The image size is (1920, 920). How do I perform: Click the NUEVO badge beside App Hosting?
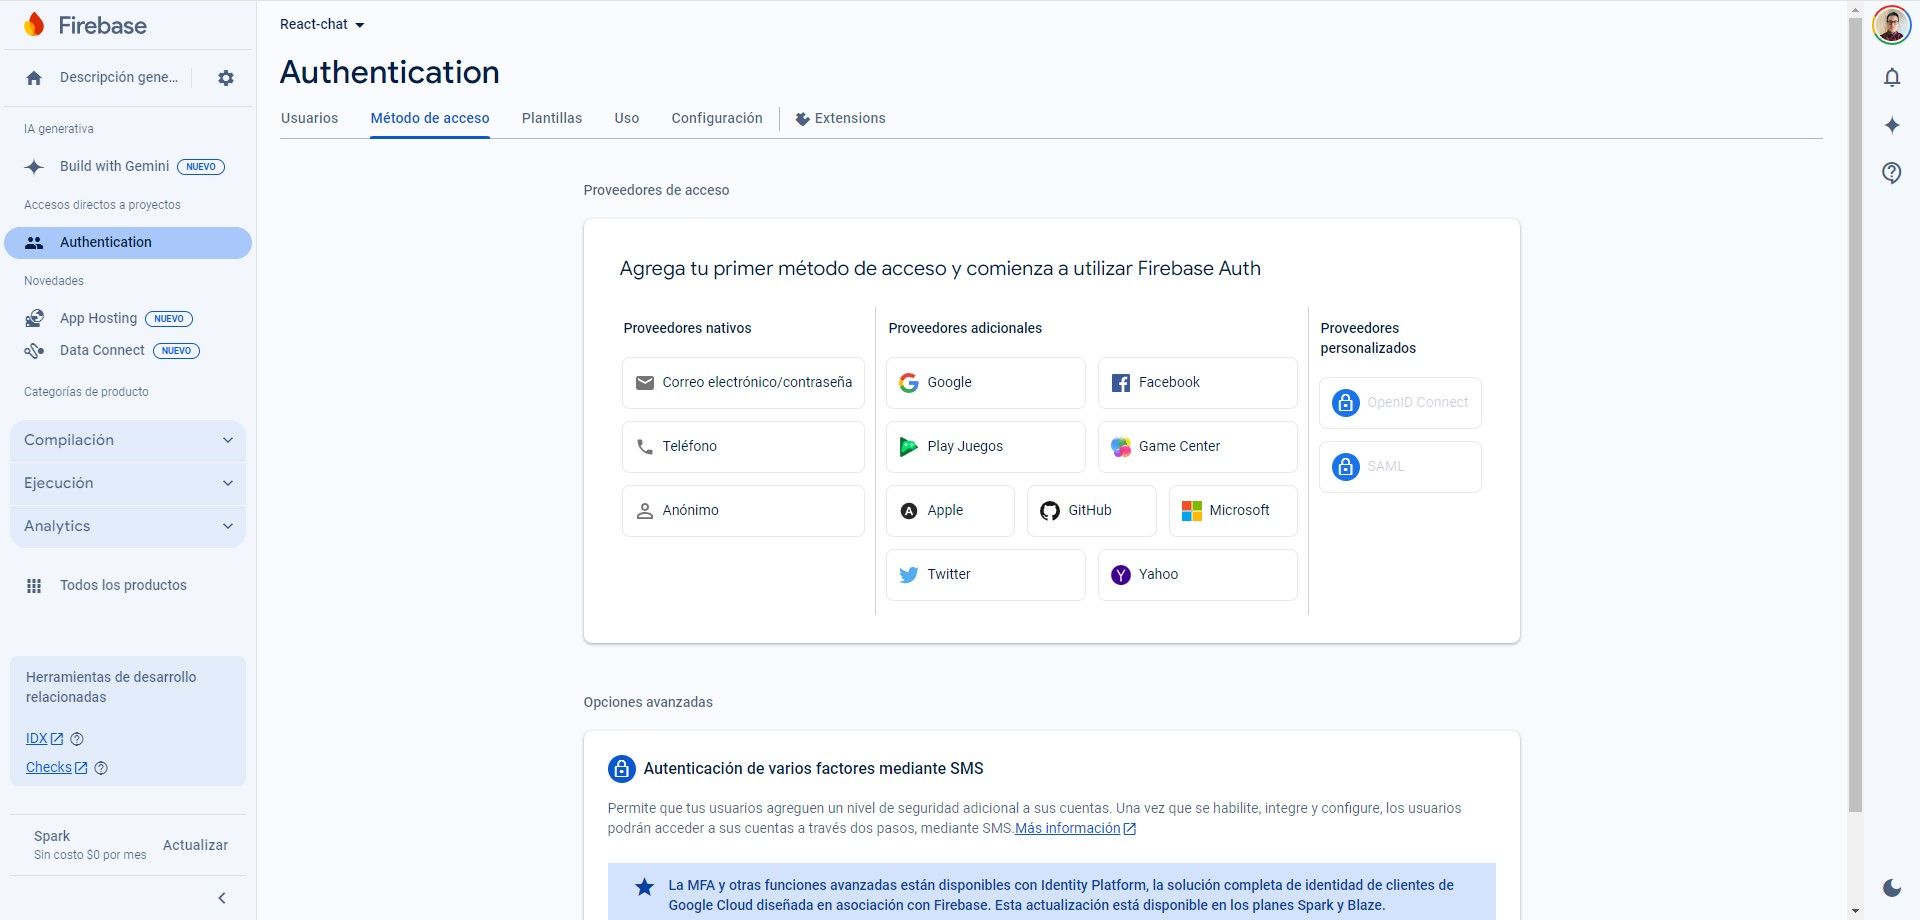point(169,319)
